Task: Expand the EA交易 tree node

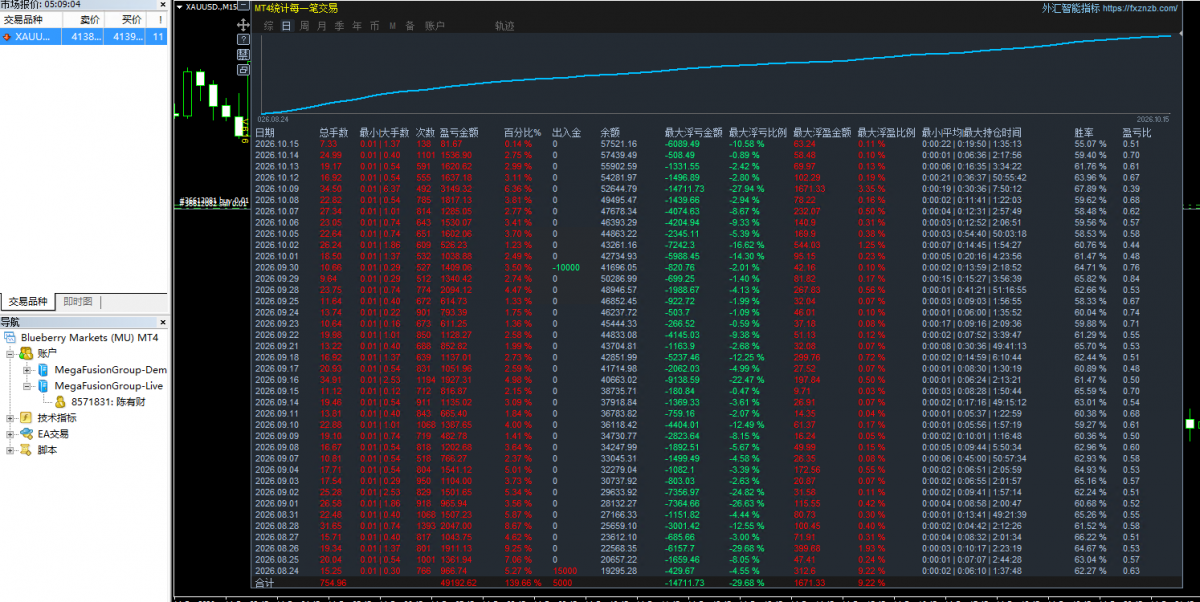Action: tap(10, 434)
